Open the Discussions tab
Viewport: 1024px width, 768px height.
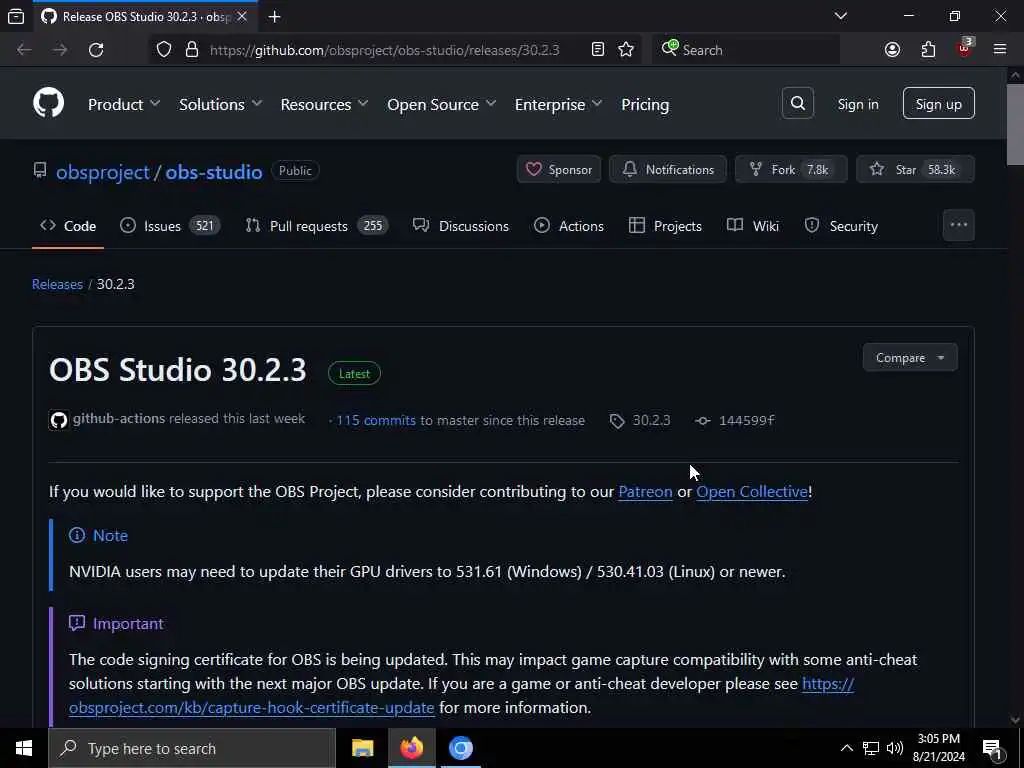460,226
